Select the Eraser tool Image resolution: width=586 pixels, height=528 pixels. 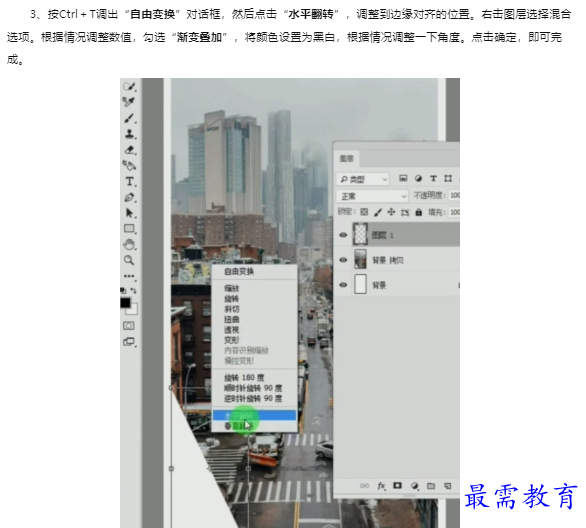130,150
